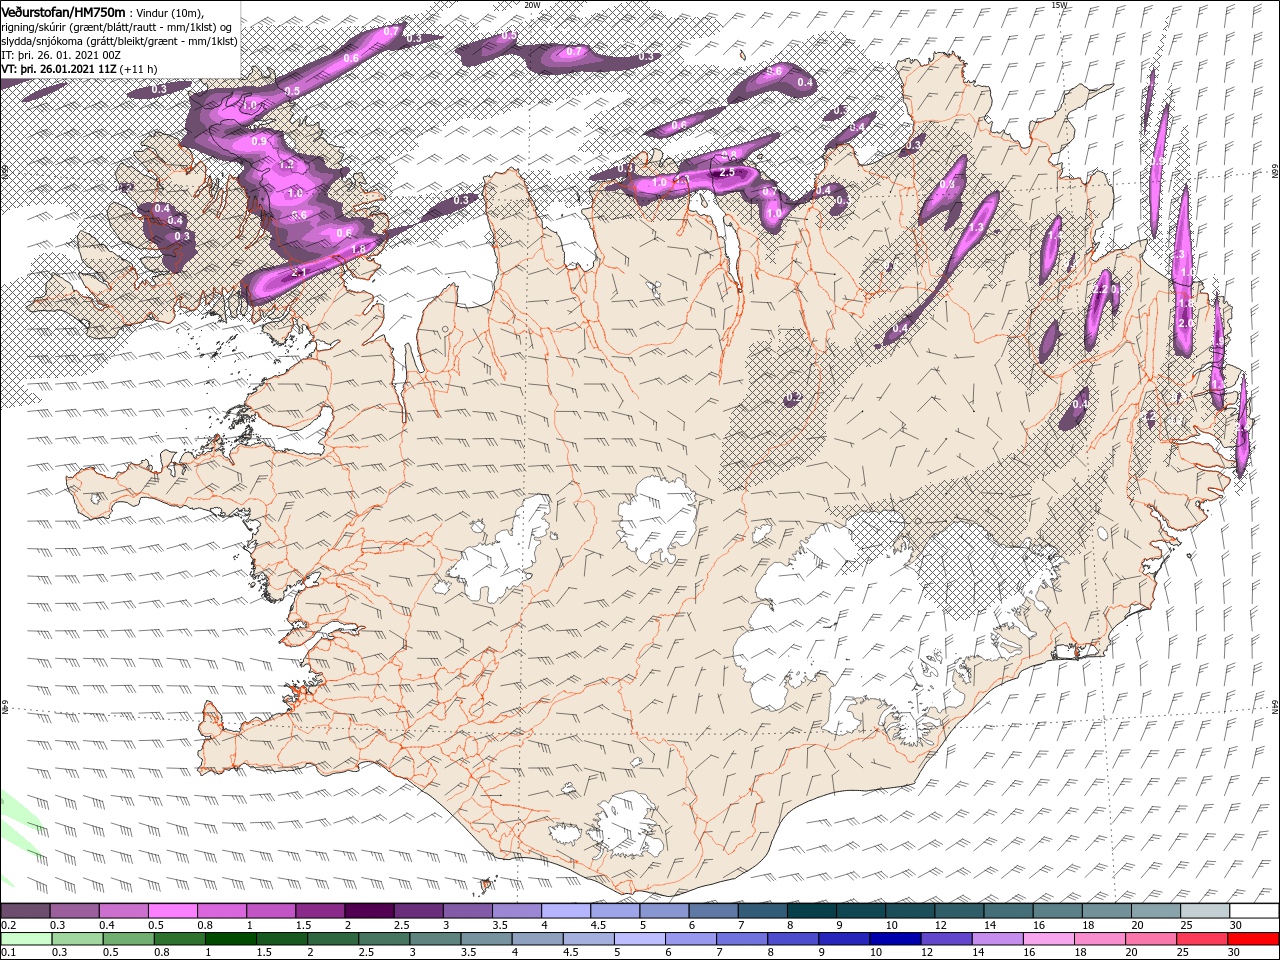Click the Veðurstofan/HM750m map title

click(x=64, y=11)
